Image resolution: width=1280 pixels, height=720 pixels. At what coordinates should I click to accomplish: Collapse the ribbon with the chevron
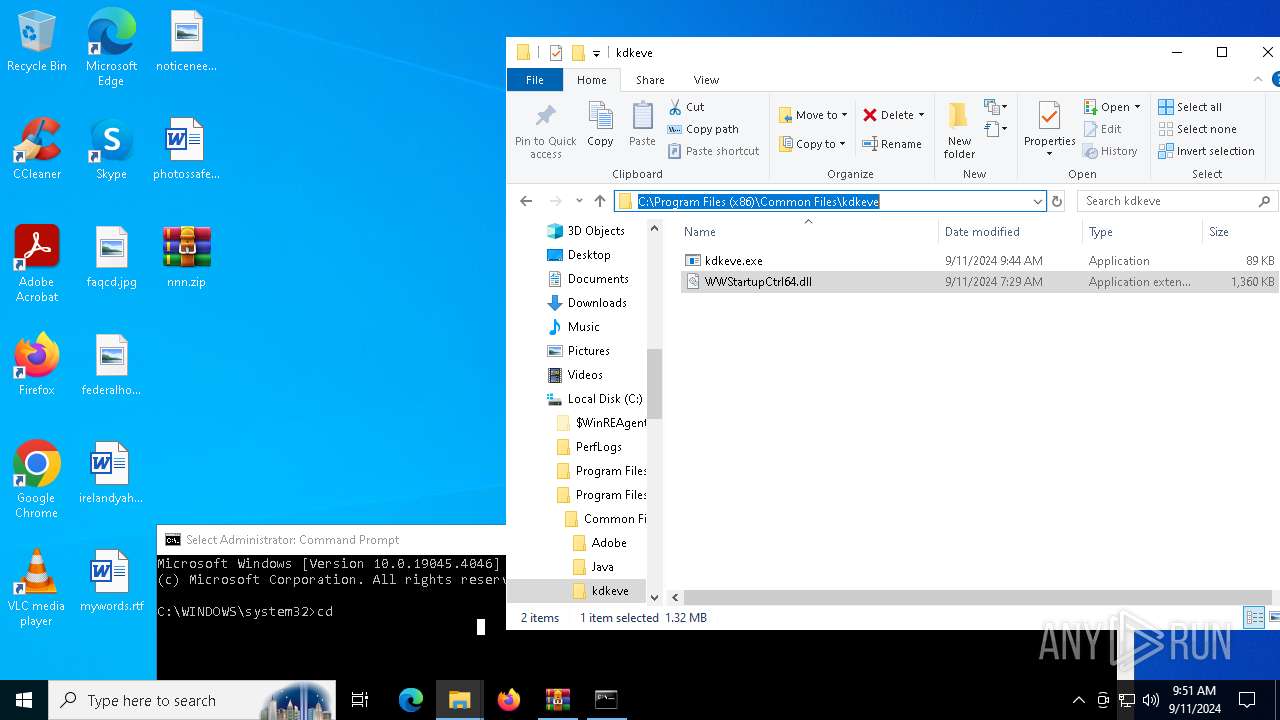1258,80
